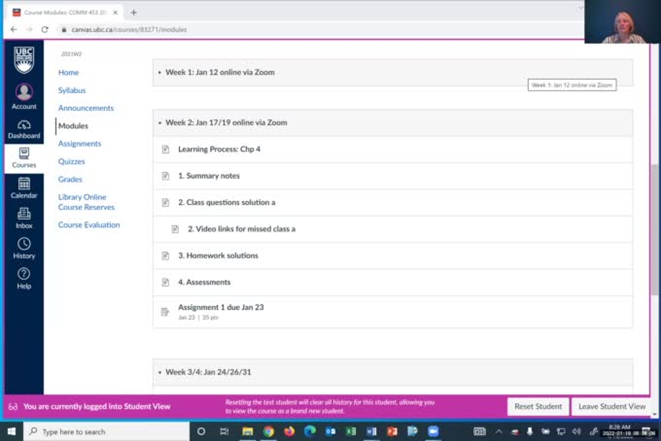Click the Reset Student button
The image size is (661, 441).
tap(538, 406)
